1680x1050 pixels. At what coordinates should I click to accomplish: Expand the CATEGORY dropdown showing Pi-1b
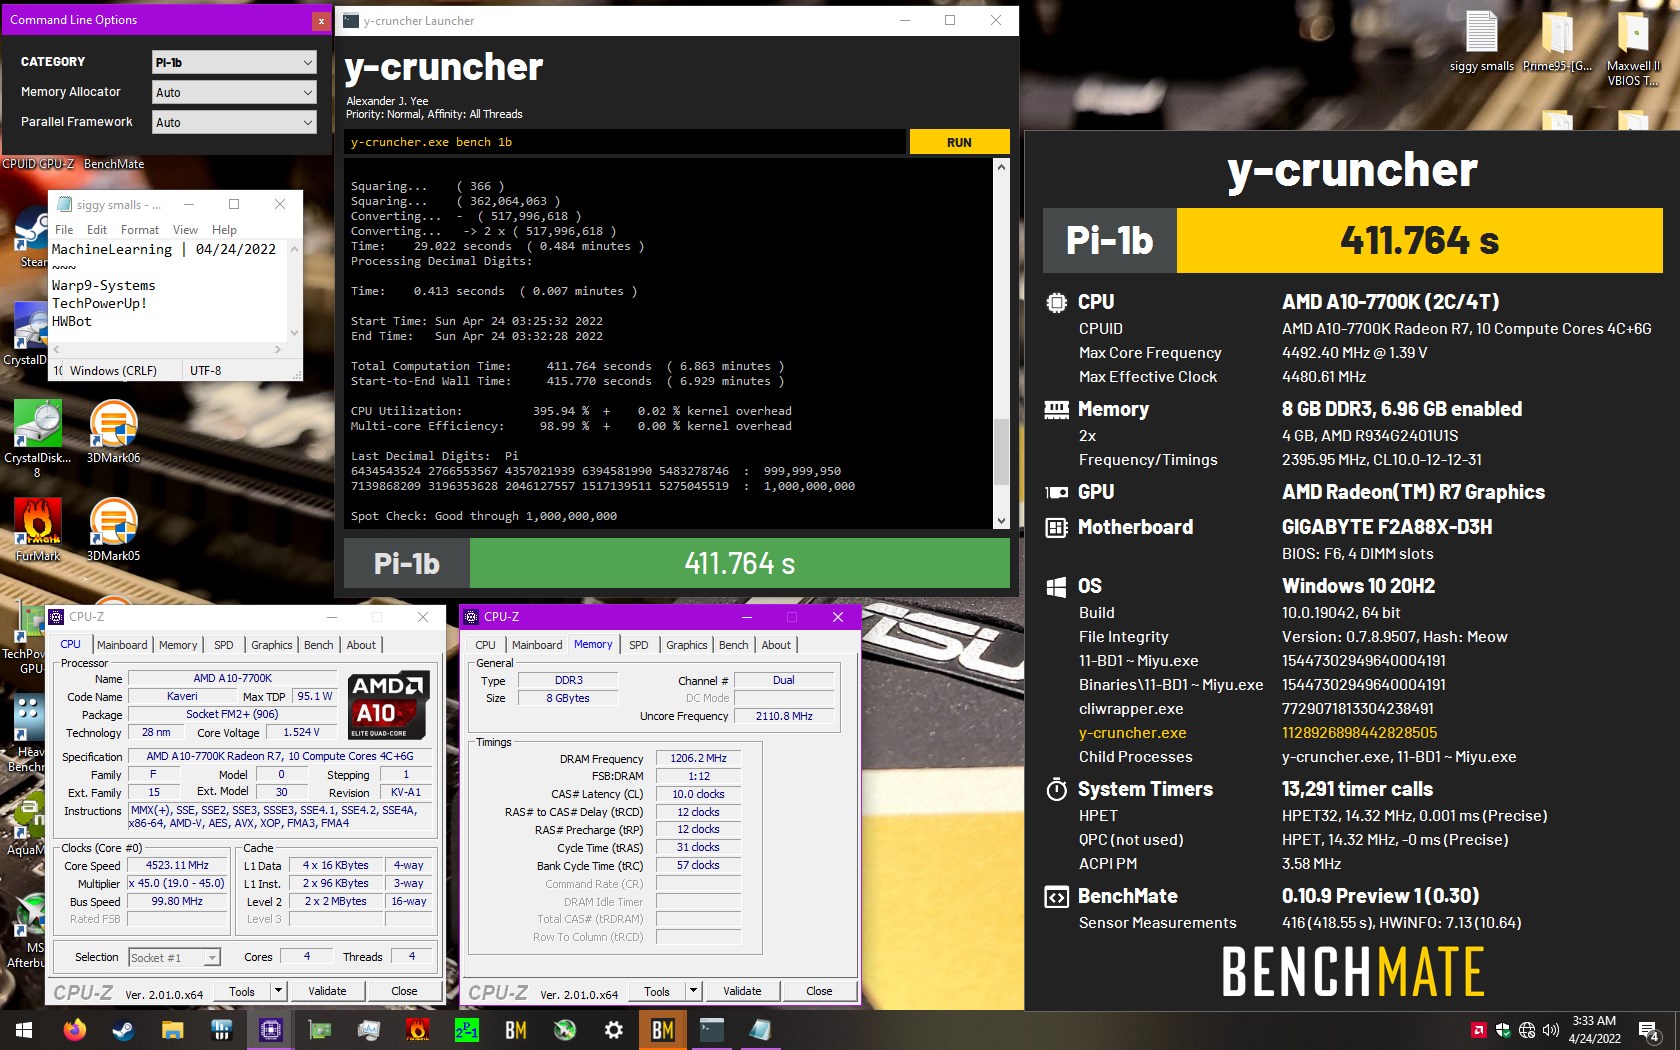pos(234,62)
